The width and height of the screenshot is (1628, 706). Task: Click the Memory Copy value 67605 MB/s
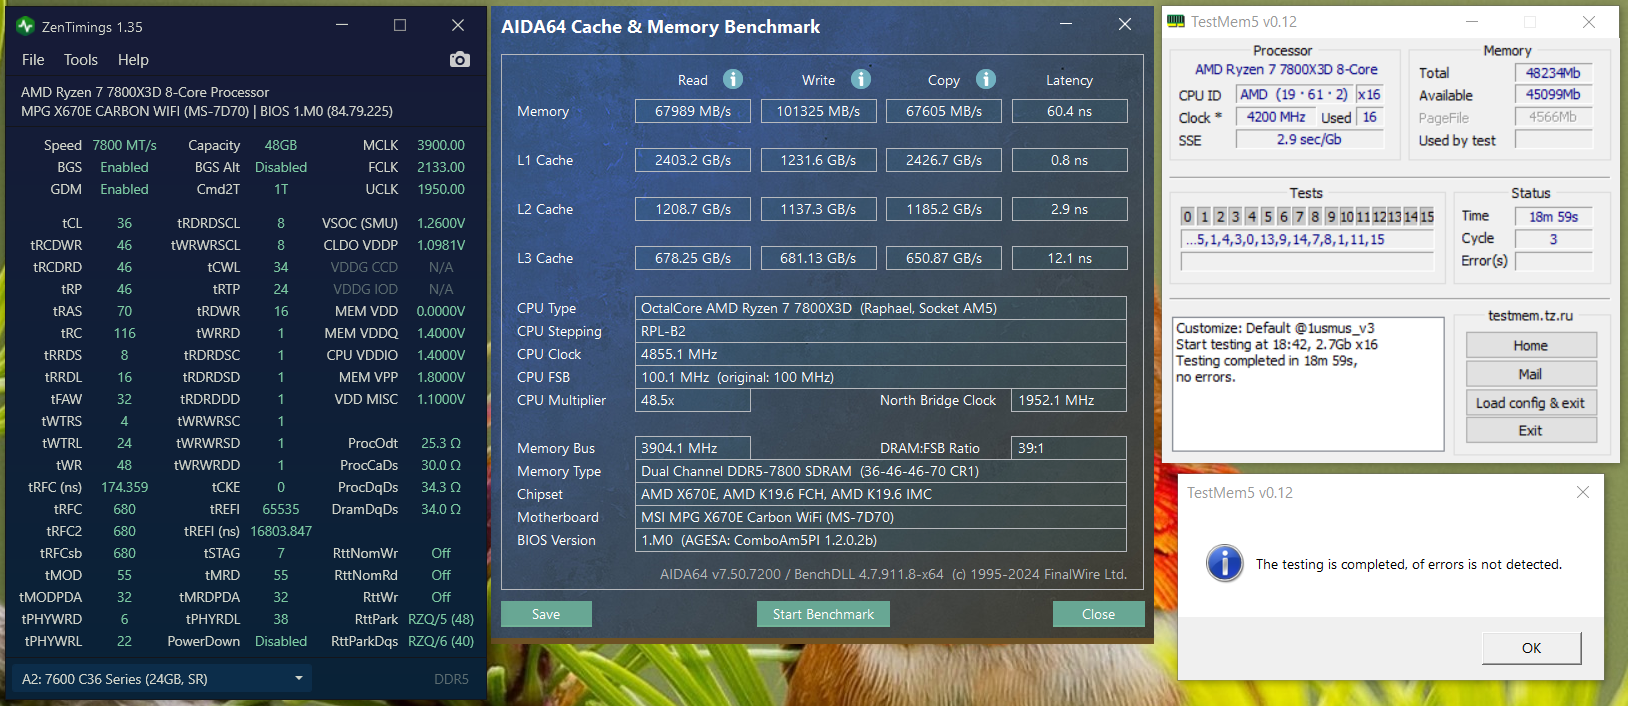(x=944, y=111)
